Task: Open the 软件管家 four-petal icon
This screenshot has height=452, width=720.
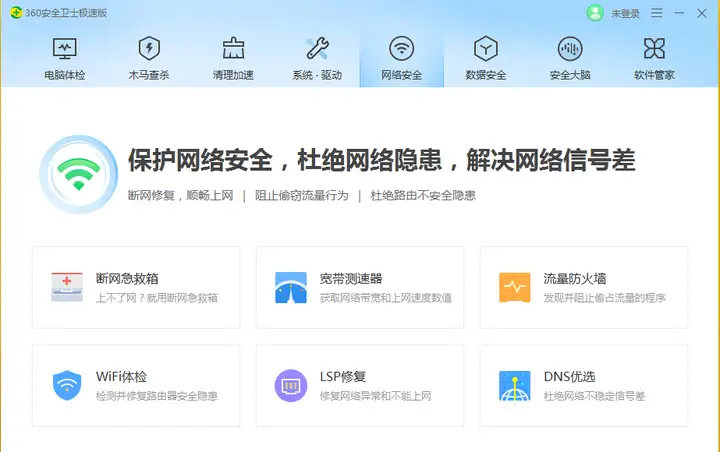Action: (654, 48)
